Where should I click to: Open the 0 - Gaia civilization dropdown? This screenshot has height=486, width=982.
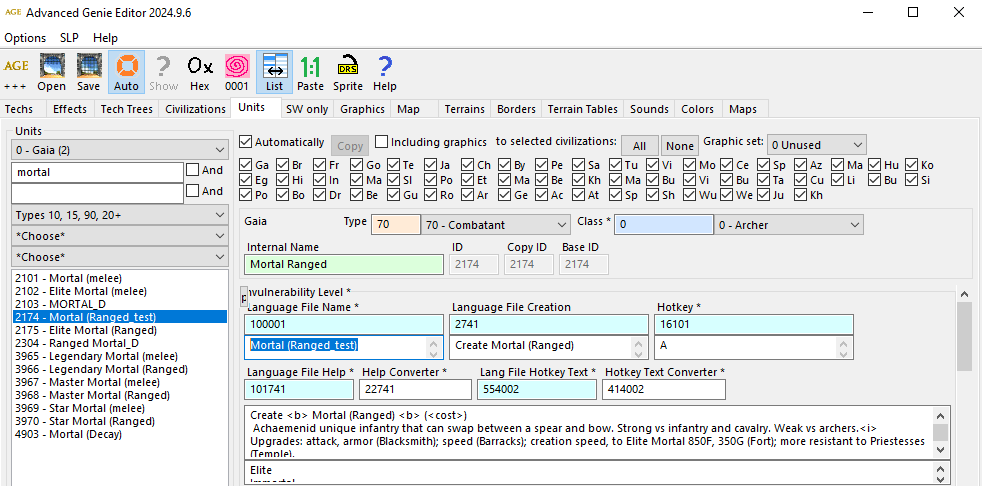pyautogui.click(x=119, y=150)
